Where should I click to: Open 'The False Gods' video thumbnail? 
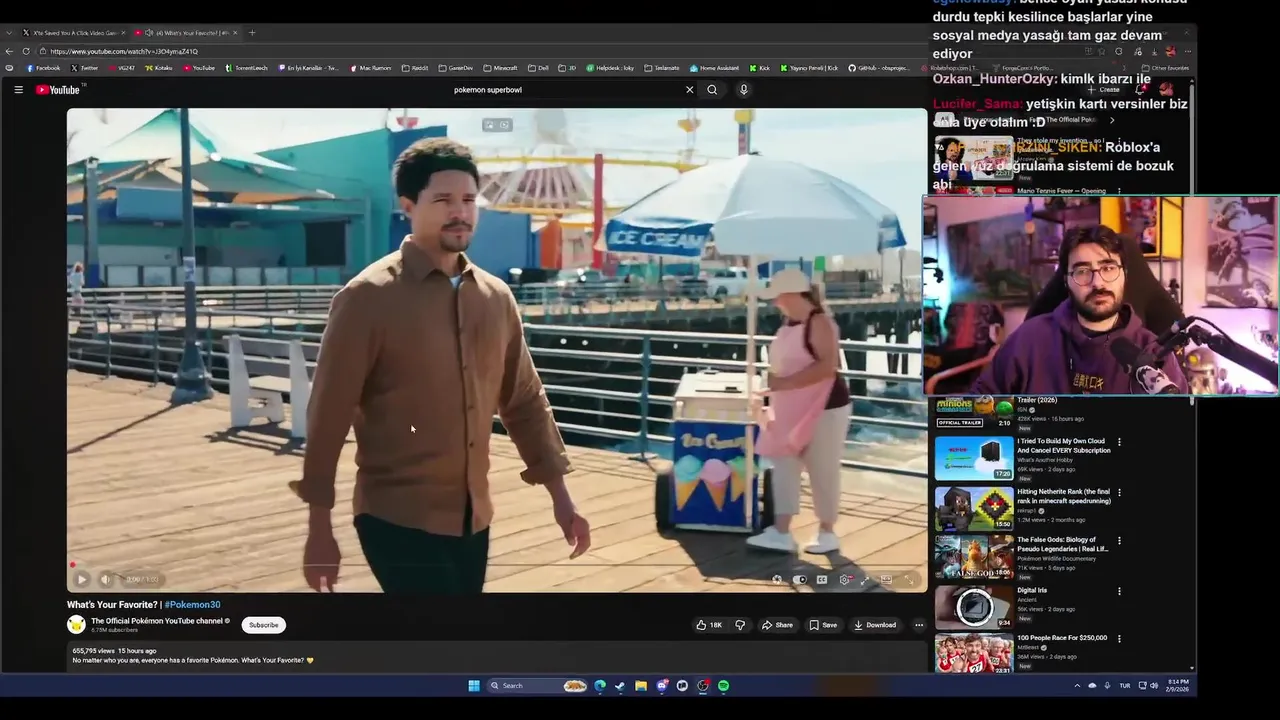tap(974, 557)
